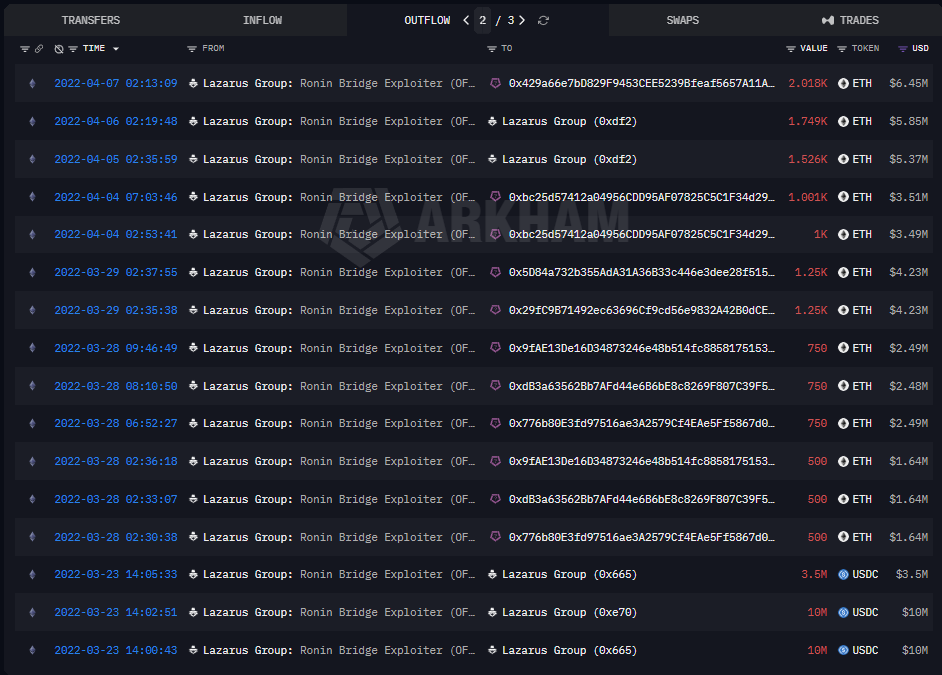Click the 1.526K value cell
Screen dimensions: 942x675
(807, 159)
